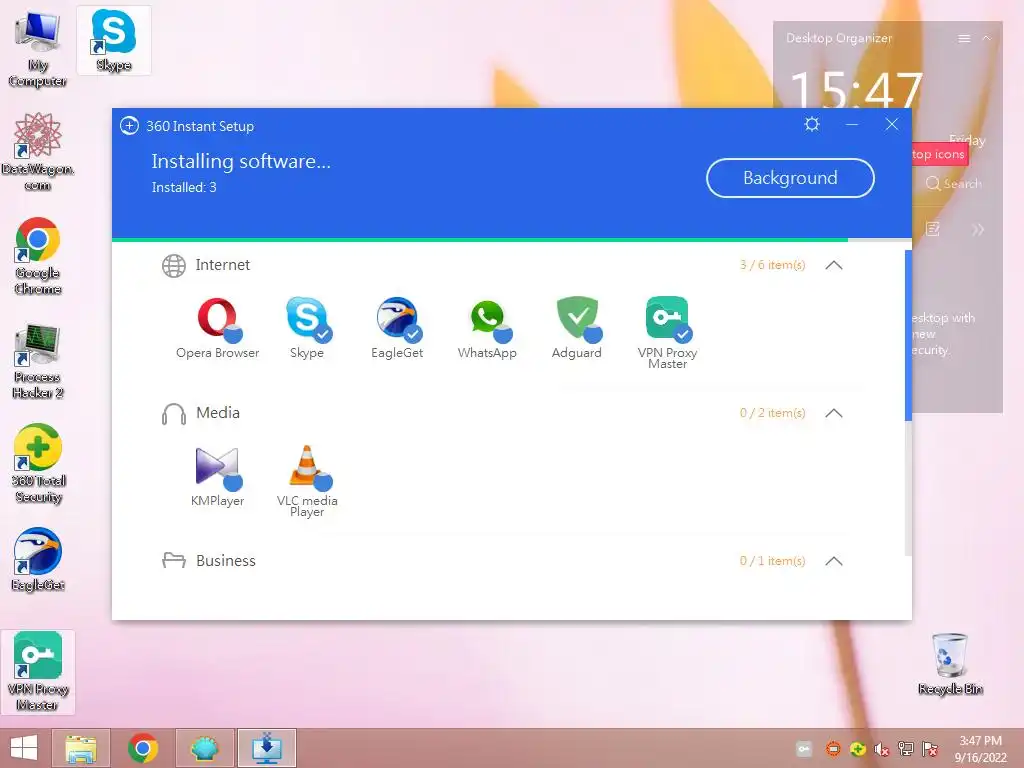Click the 360 Instant Setup title logo
The width and height of the screenshot is (1024, 768).
[129, 125]
